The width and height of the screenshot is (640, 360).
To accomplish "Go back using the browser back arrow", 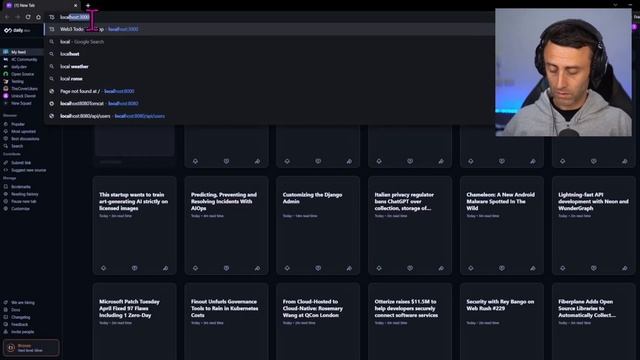I will point(7,17).
